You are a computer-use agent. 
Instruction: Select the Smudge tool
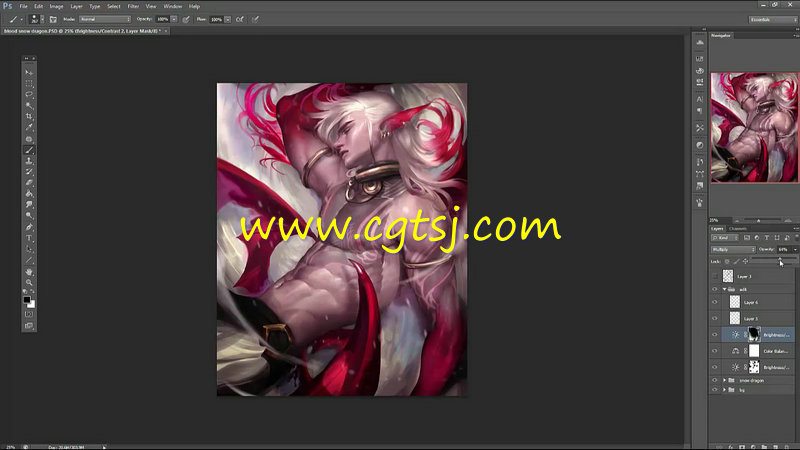point(29,205)
